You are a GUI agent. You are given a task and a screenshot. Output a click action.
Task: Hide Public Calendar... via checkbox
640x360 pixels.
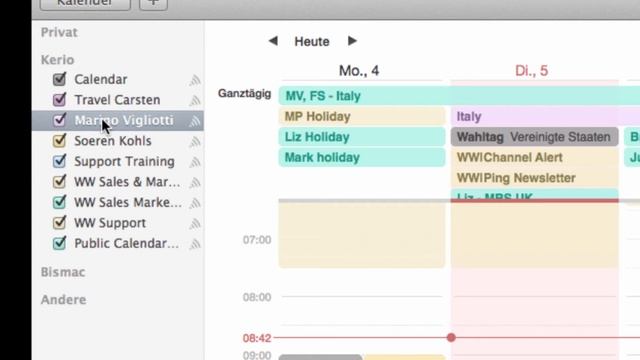click(x=60, y=243)
